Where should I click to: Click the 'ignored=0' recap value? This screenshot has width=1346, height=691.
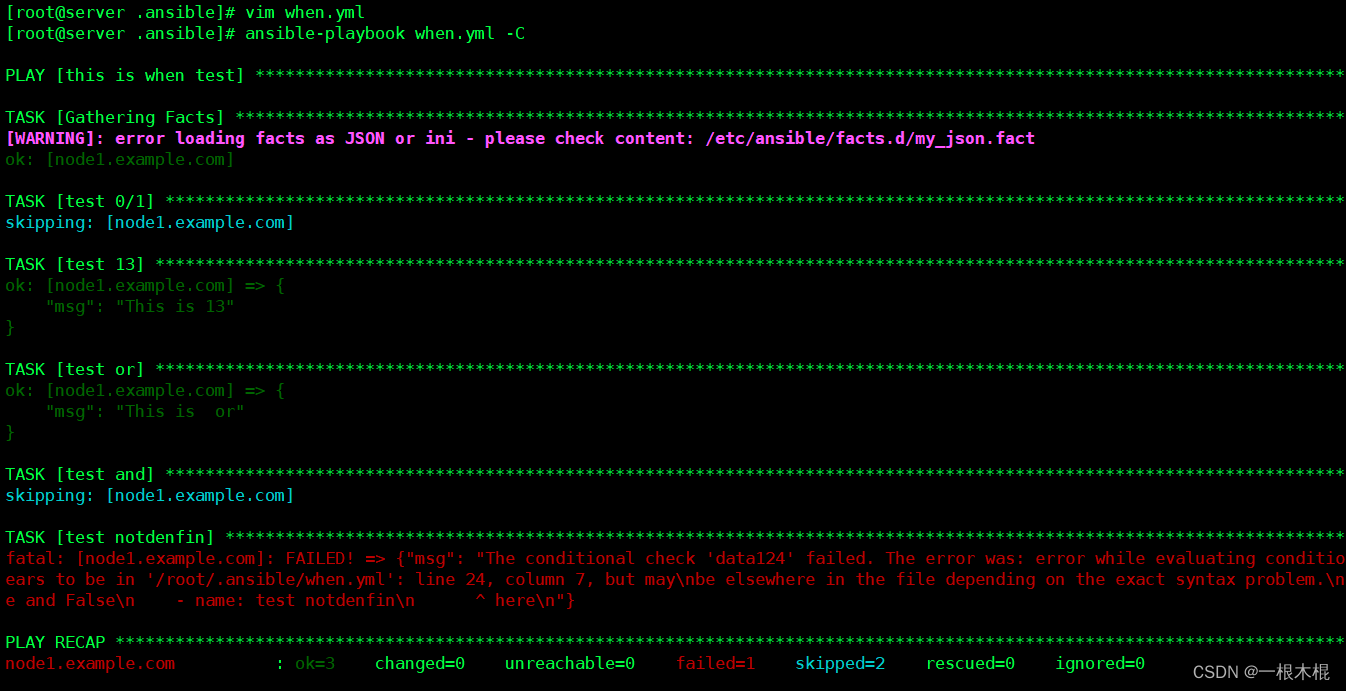1100,663
